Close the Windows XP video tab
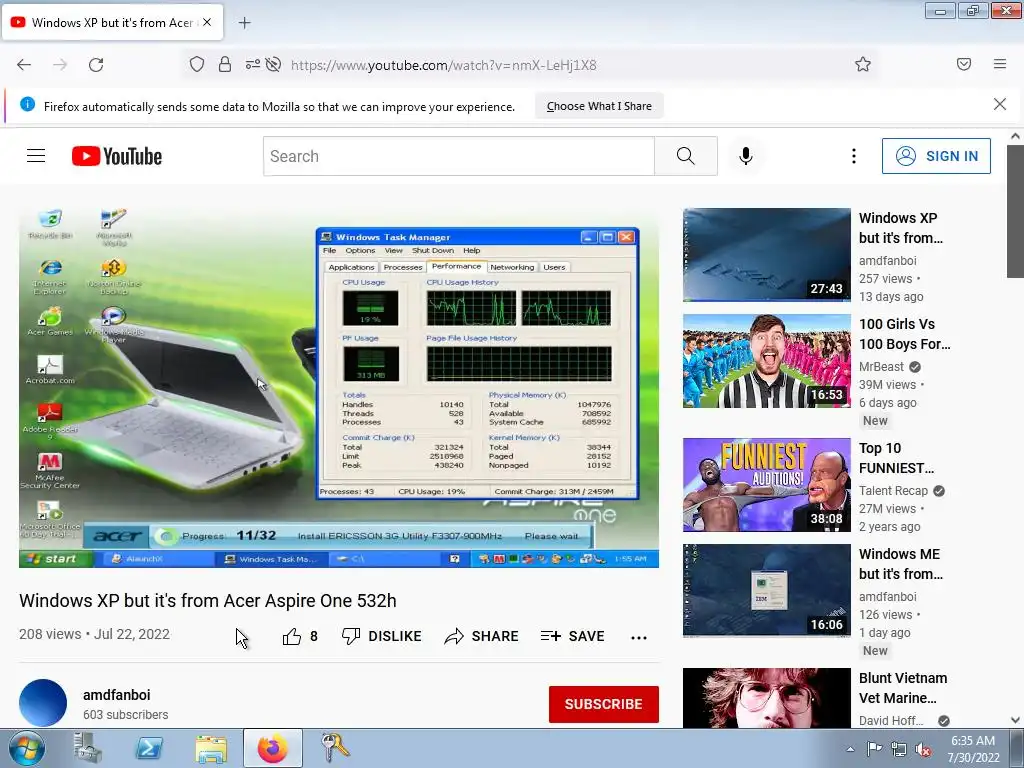 point(207,22)
